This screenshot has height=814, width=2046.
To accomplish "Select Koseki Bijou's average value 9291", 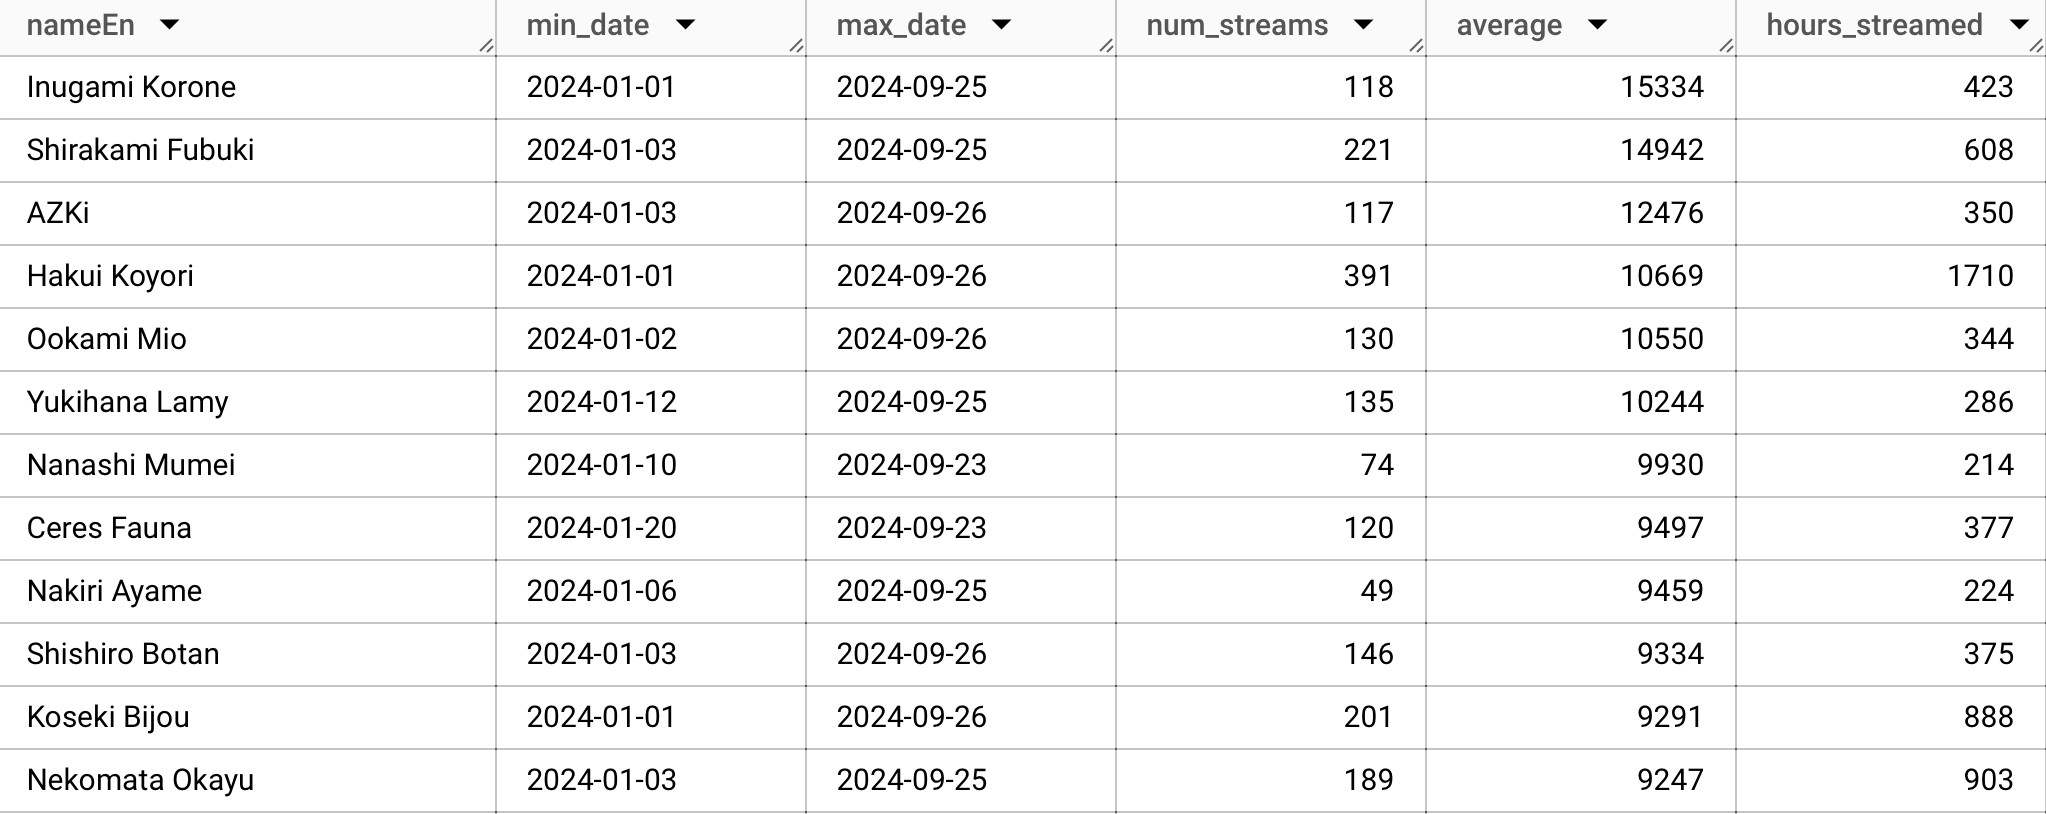I will (x=1669, y=717).
